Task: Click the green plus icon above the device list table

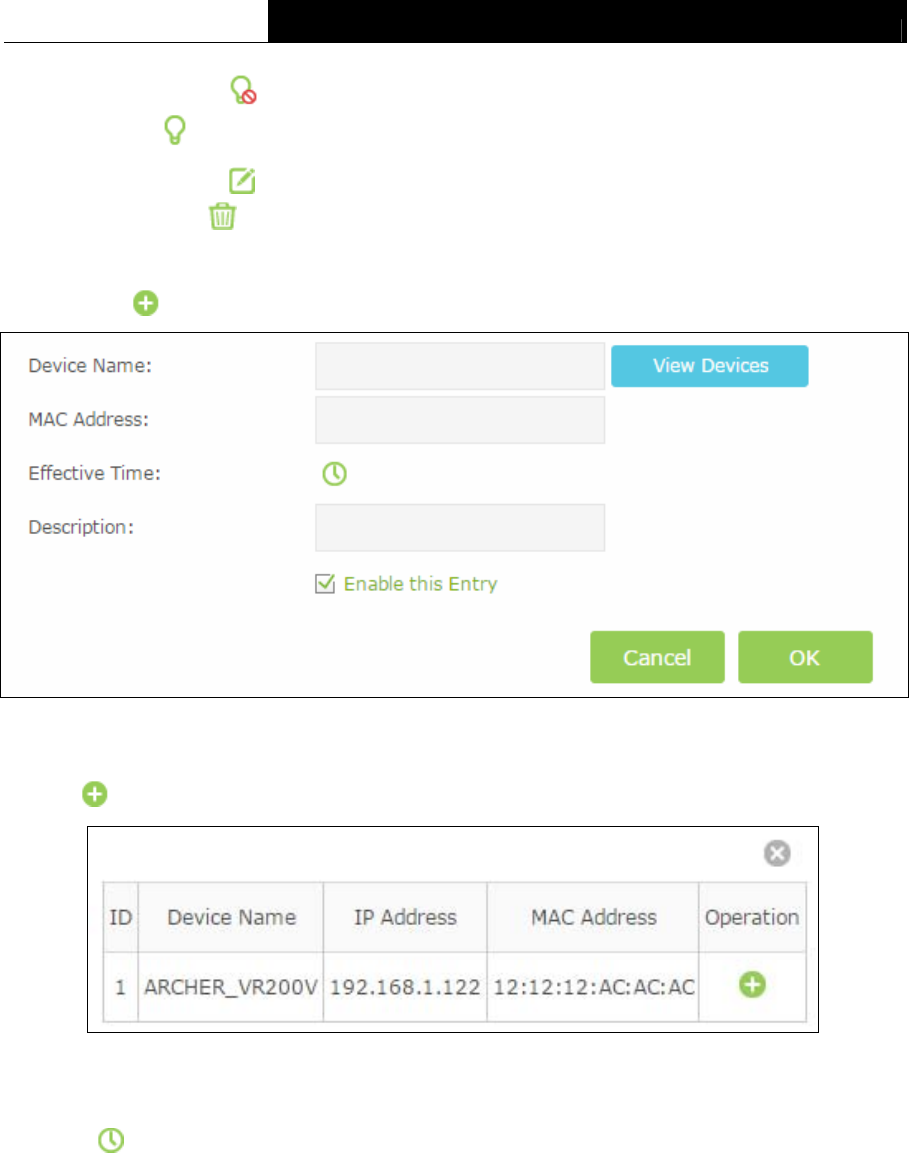Action: [x=95, y=794]
